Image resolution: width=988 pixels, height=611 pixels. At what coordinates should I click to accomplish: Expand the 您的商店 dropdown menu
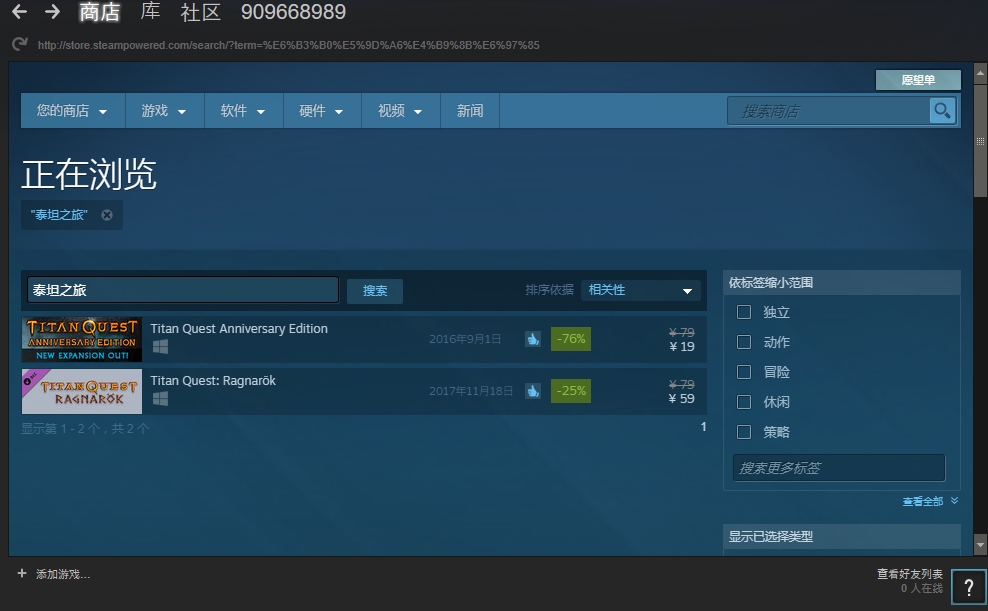coord(73,111)
